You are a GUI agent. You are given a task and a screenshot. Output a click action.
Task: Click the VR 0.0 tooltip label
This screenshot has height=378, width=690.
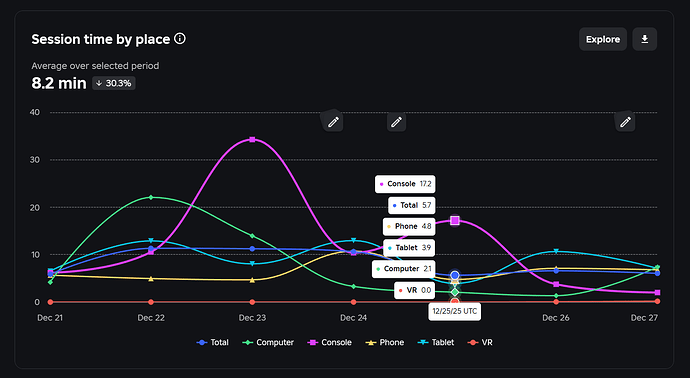[x=415, y=290]
